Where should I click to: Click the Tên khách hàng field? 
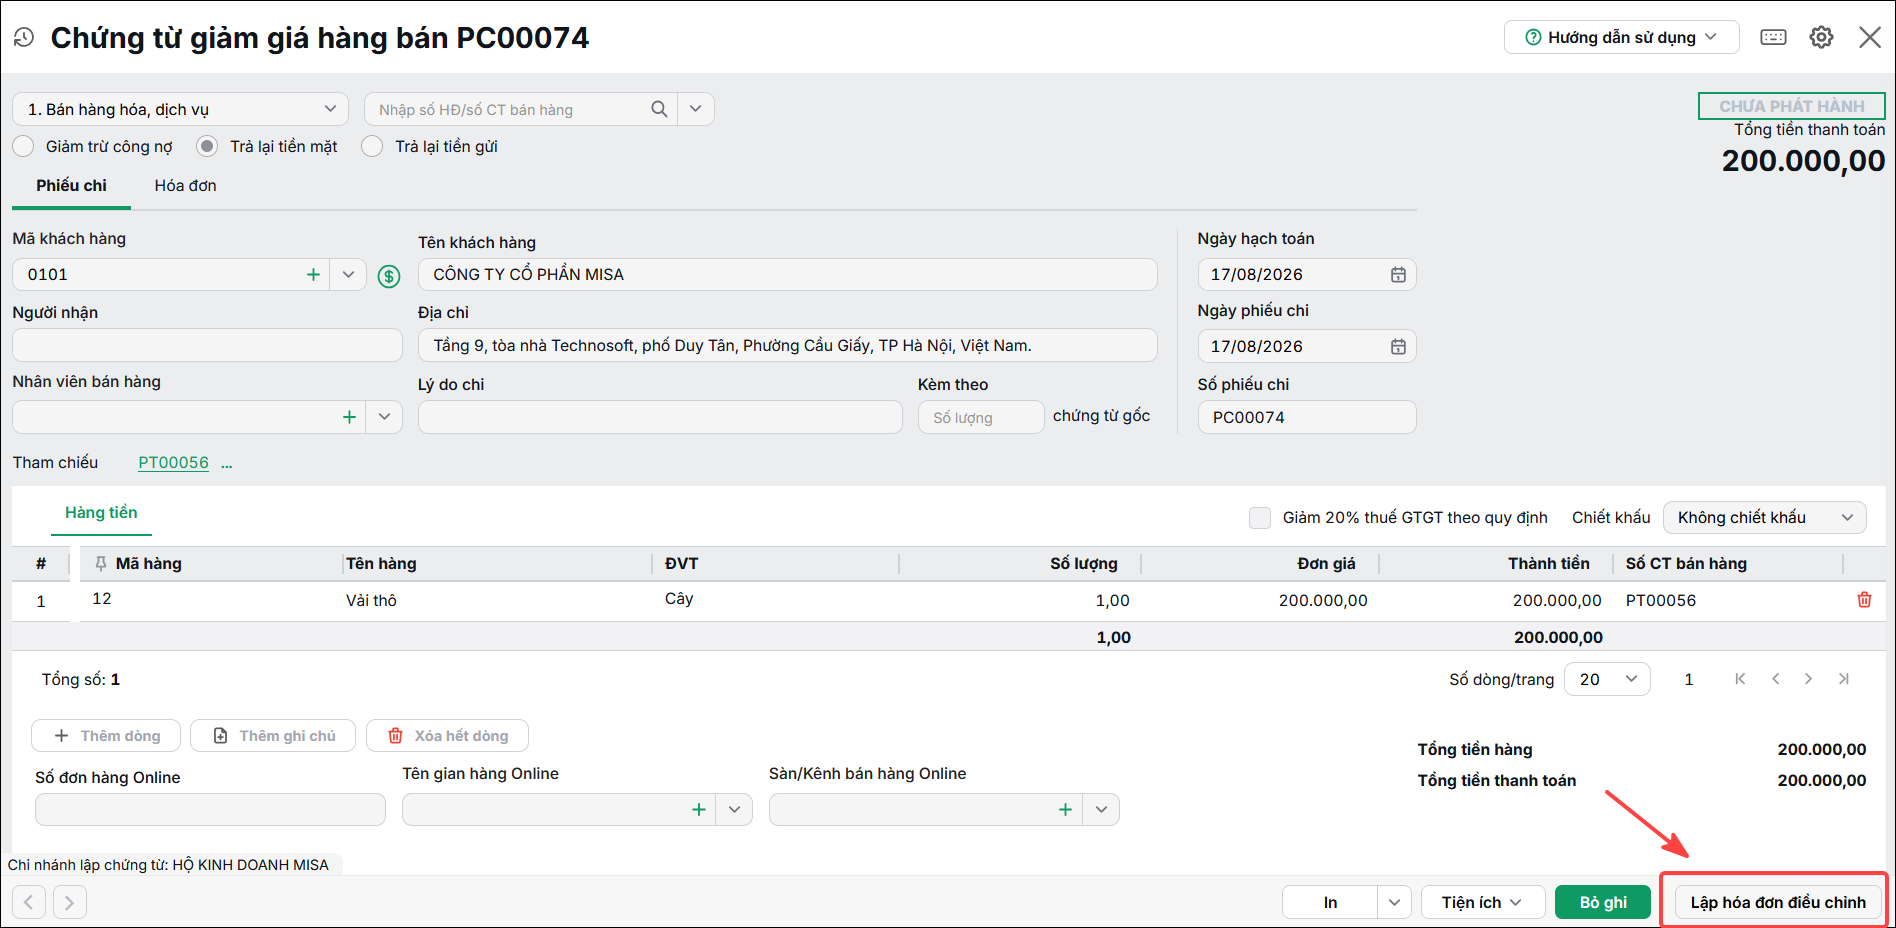coord(788,274)
